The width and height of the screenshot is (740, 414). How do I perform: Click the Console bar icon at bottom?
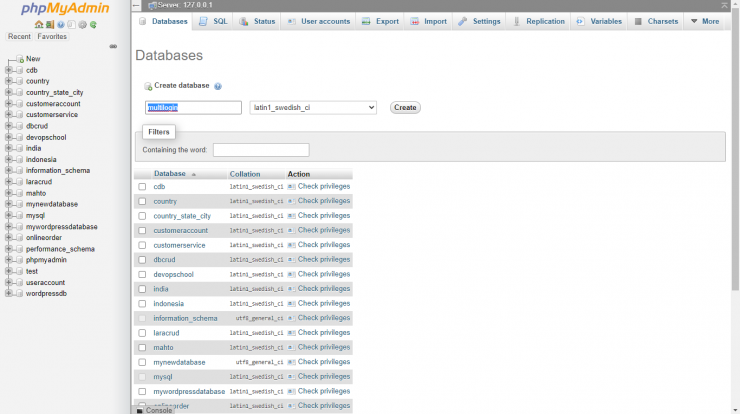(140, 411)
